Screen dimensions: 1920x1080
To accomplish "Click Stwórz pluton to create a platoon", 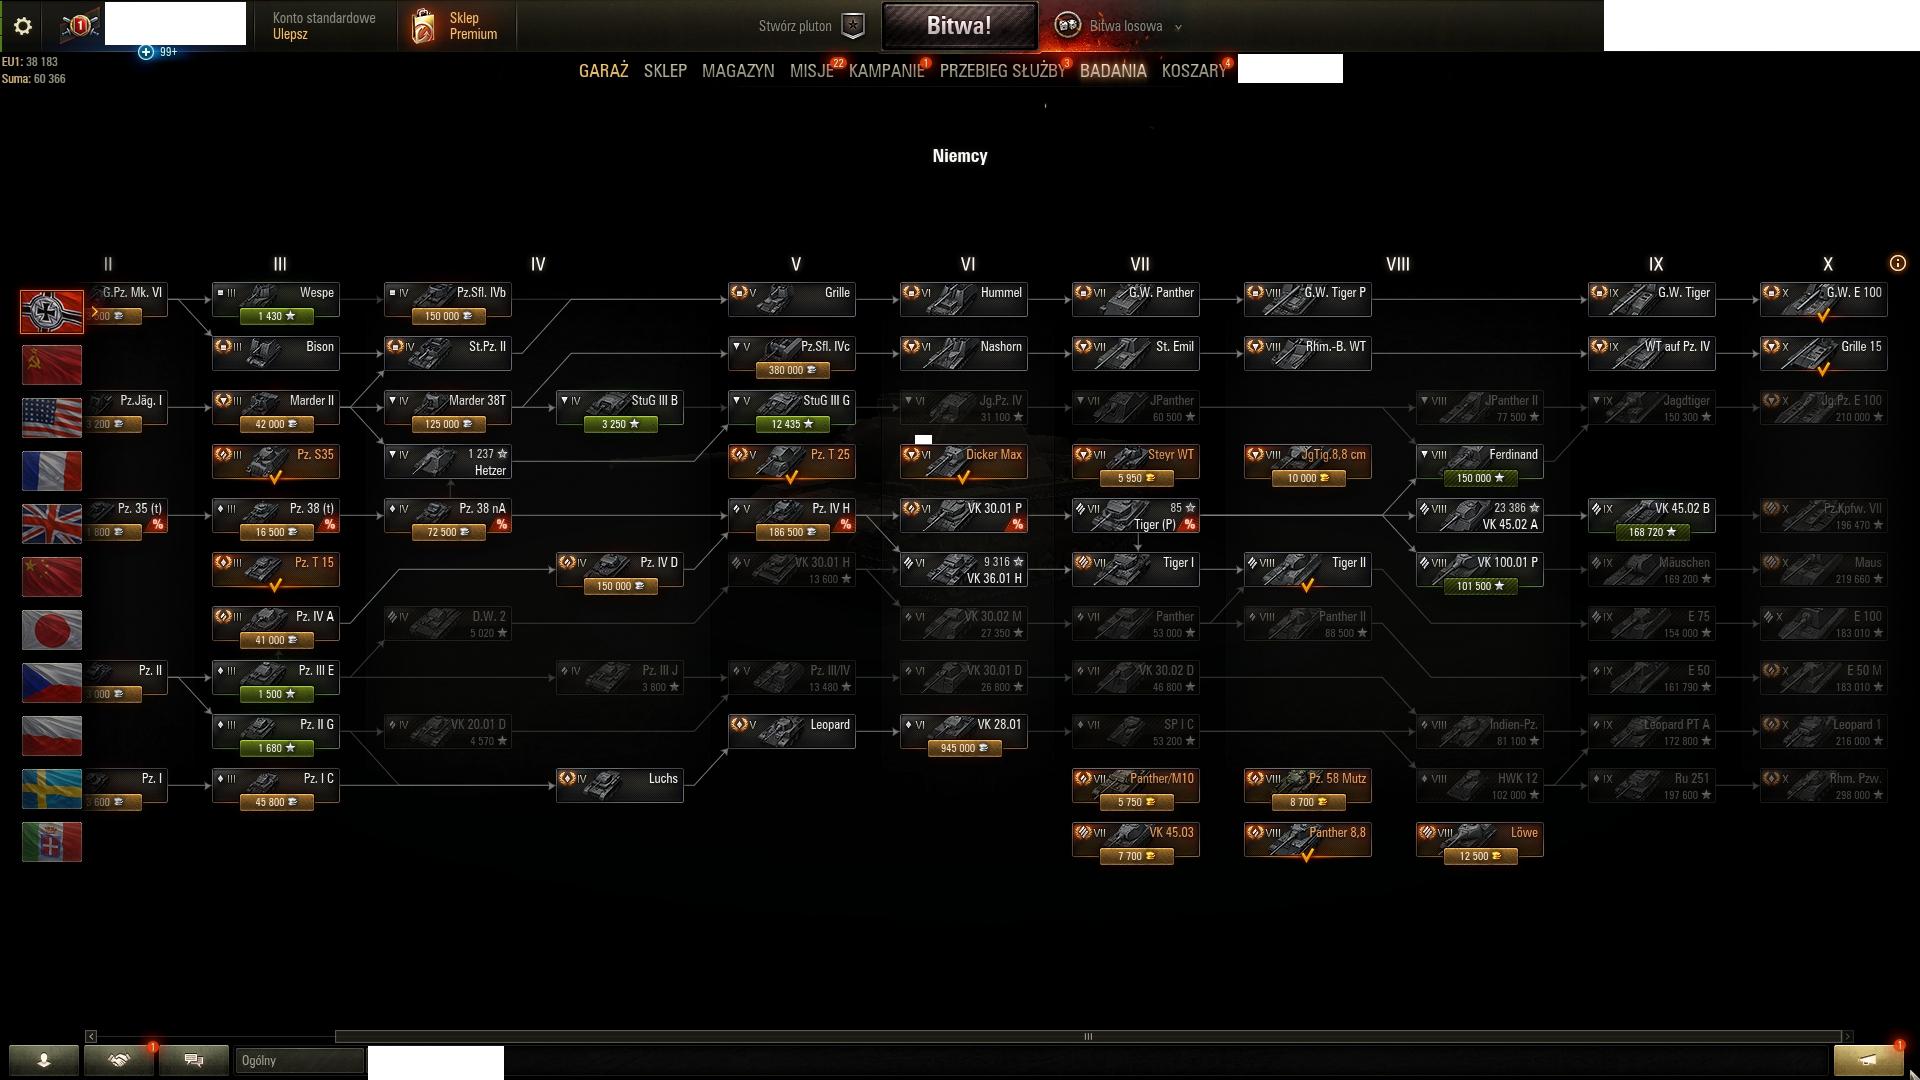I will coord(795,26).
